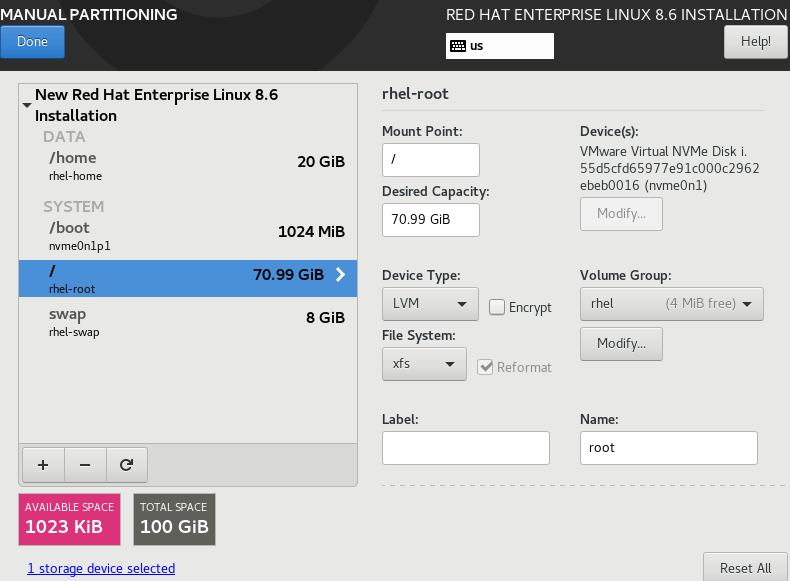
Task: Click the Desired Capacity field
Action: (x=431, y=220)
